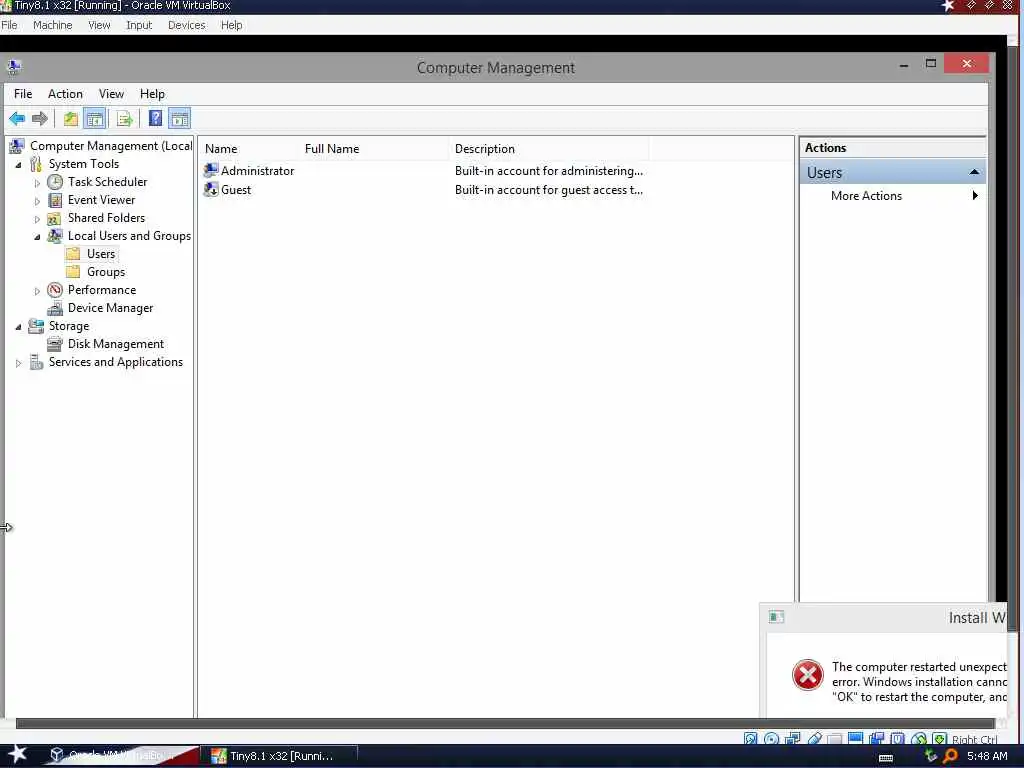Sort by the Name column header
1024x768 pixels.
click(x=249, y=149)
